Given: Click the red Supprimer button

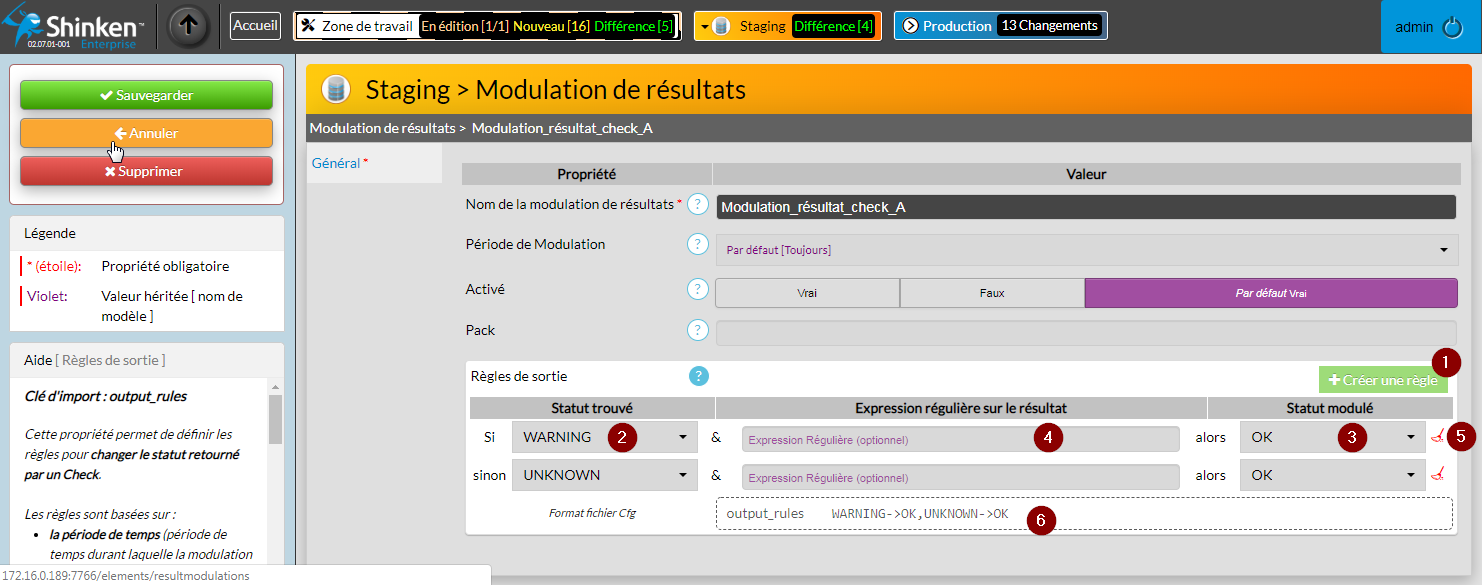Looking at the screenshot, I should click(146, 171).
